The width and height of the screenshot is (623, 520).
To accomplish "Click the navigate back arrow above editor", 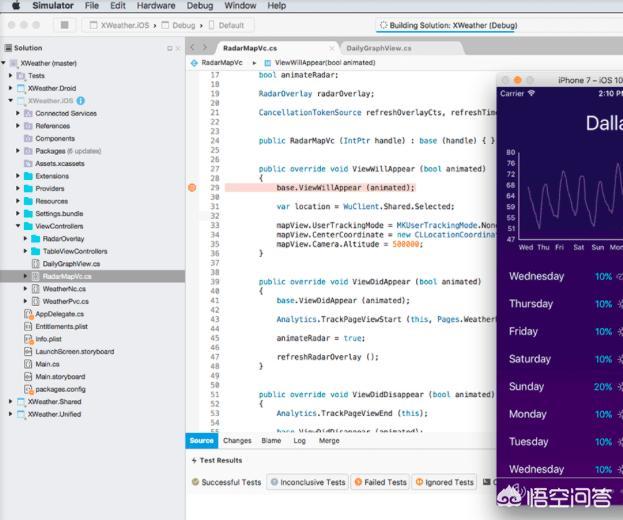I will 193,47.
